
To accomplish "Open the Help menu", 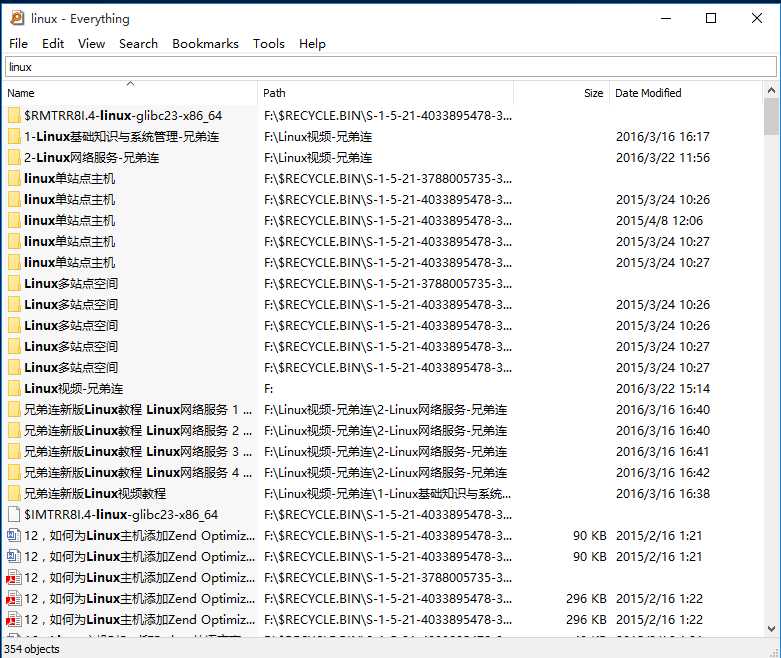I will pos(312,44).
